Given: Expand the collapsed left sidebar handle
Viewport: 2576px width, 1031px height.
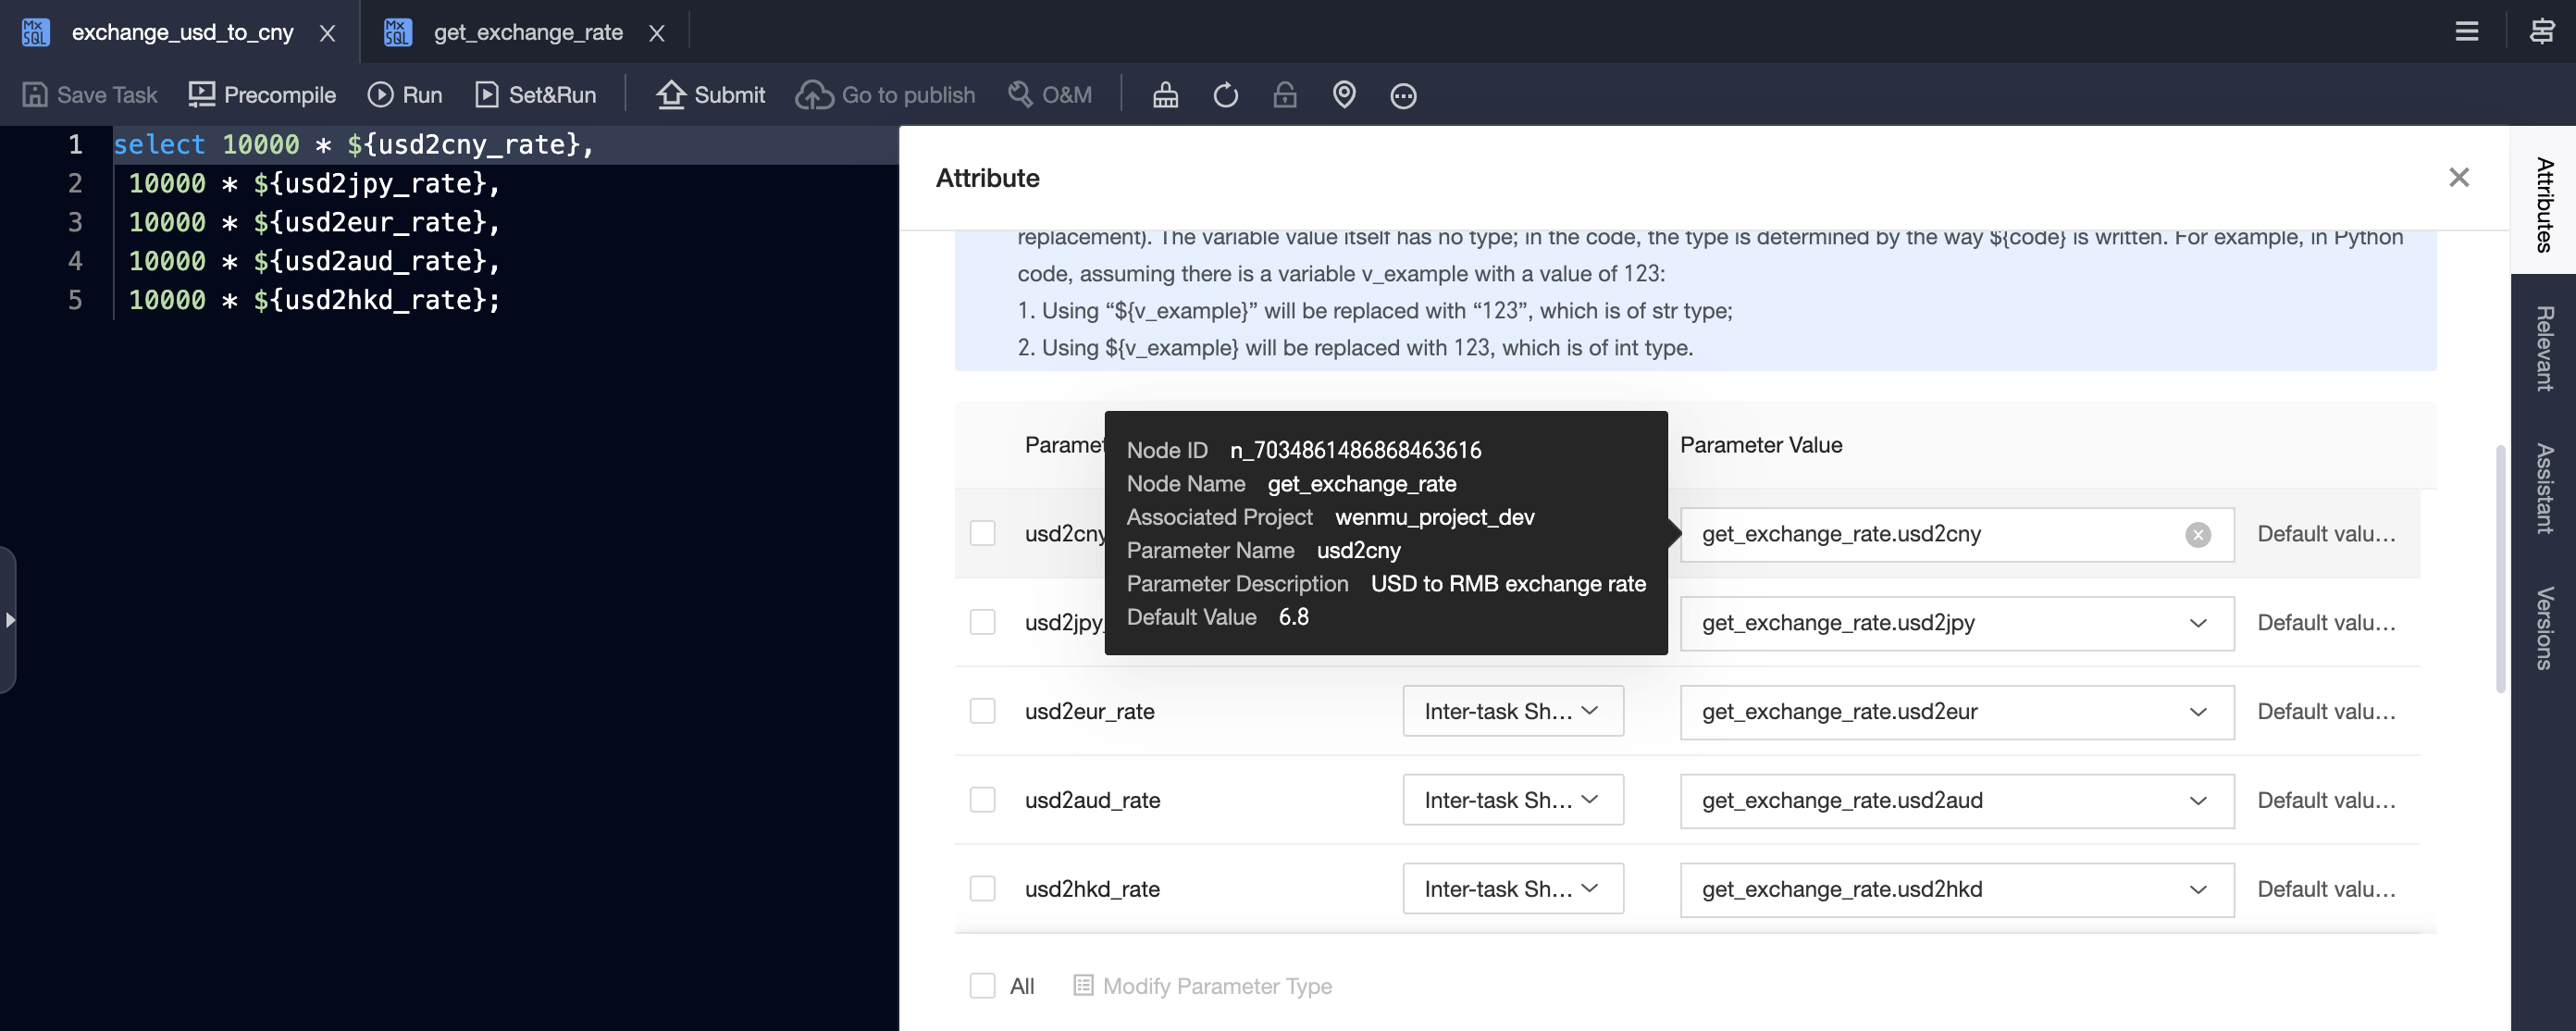Looking at the screenshot, I should pyautogui.click(x=9, y=620).
